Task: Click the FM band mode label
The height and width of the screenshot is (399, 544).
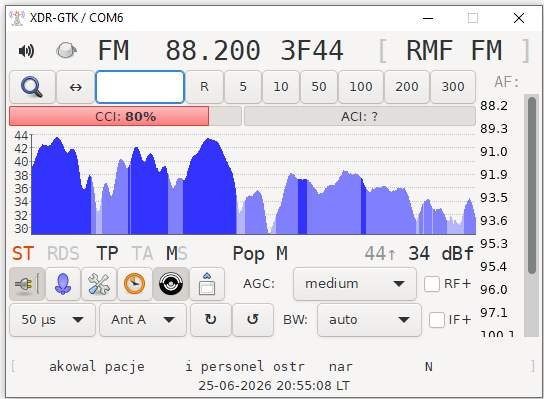Action: pos(113,51)
